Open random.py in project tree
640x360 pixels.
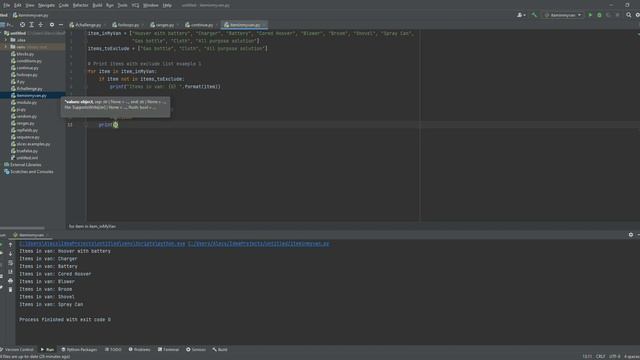tap(26, 116)
